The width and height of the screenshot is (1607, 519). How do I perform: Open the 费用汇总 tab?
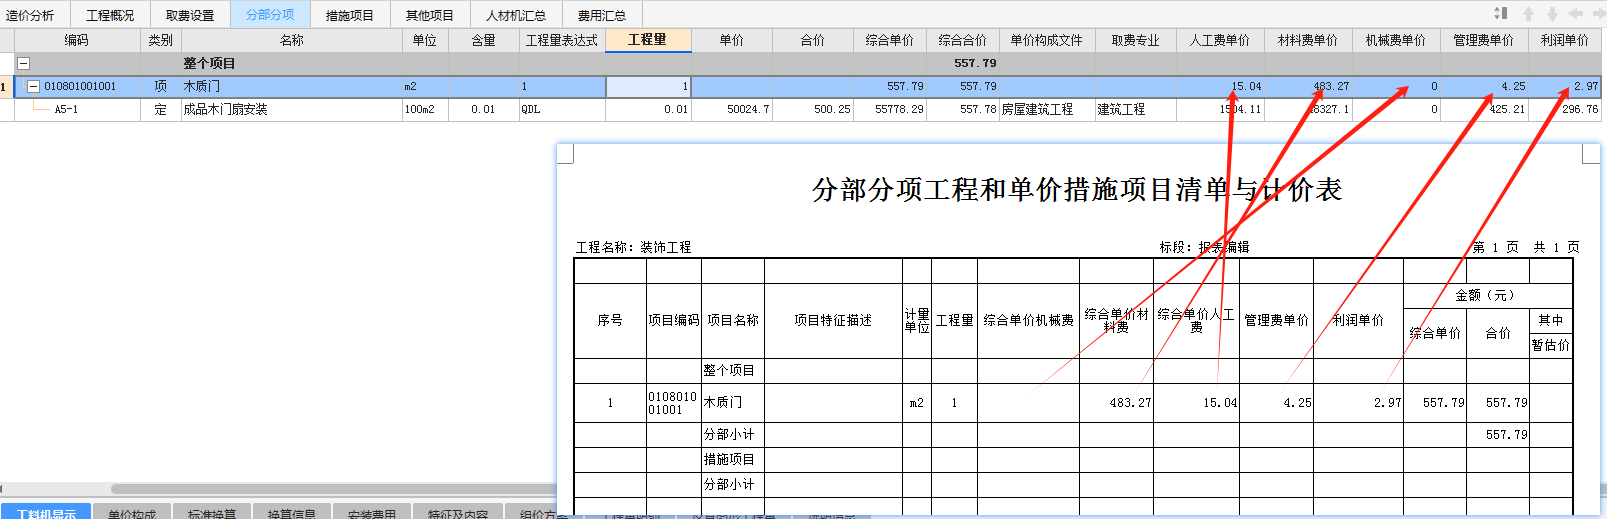(x=602, y=15)
